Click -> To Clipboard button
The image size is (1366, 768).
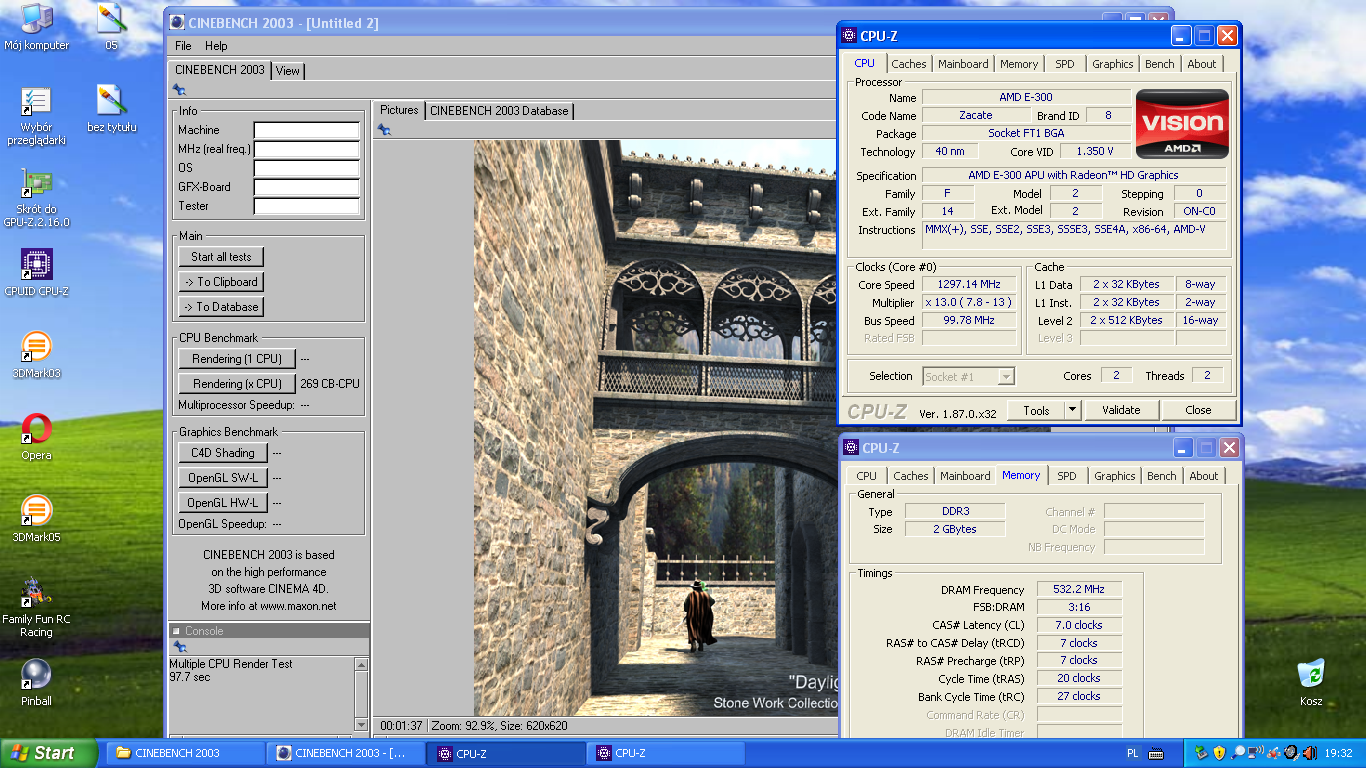tap(222, 282)
